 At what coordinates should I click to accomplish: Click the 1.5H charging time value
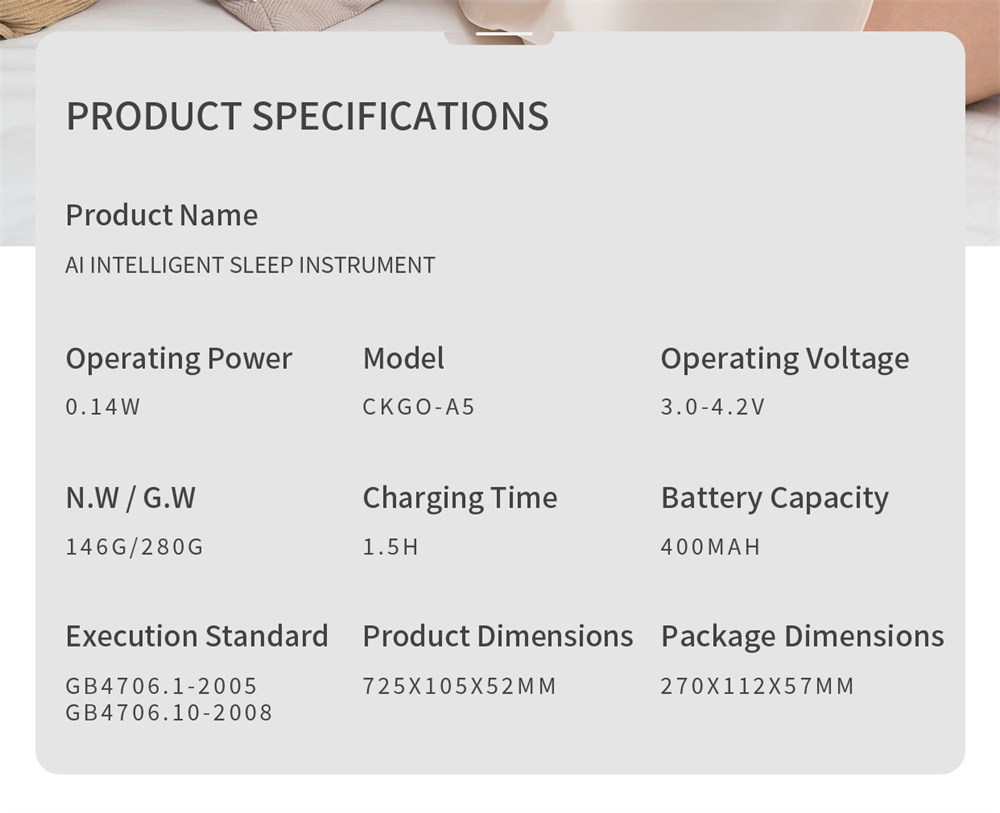click(x=390, y=547)
